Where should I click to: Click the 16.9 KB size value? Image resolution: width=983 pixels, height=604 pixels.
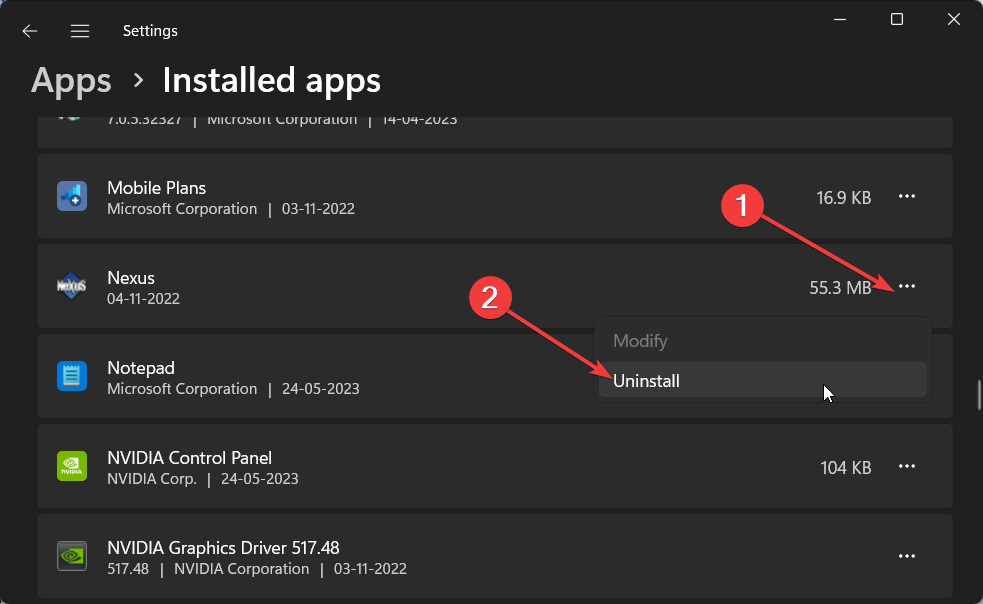tap(843, 198)
